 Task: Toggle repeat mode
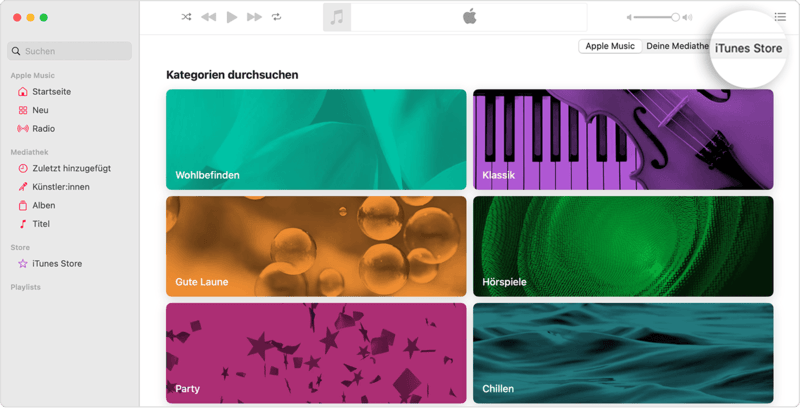[277, 17]
